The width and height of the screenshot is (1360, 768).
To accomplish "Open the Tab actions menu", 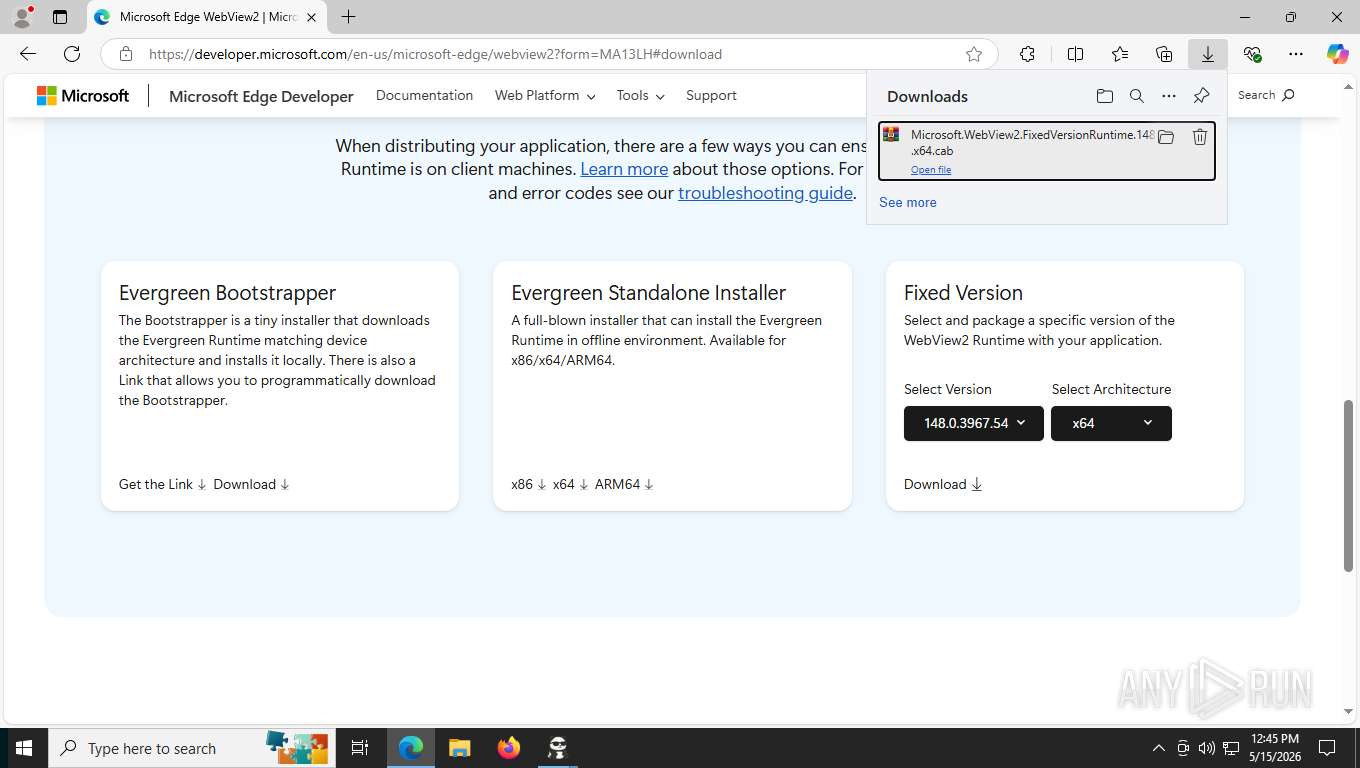I will [x=60, y=16].
